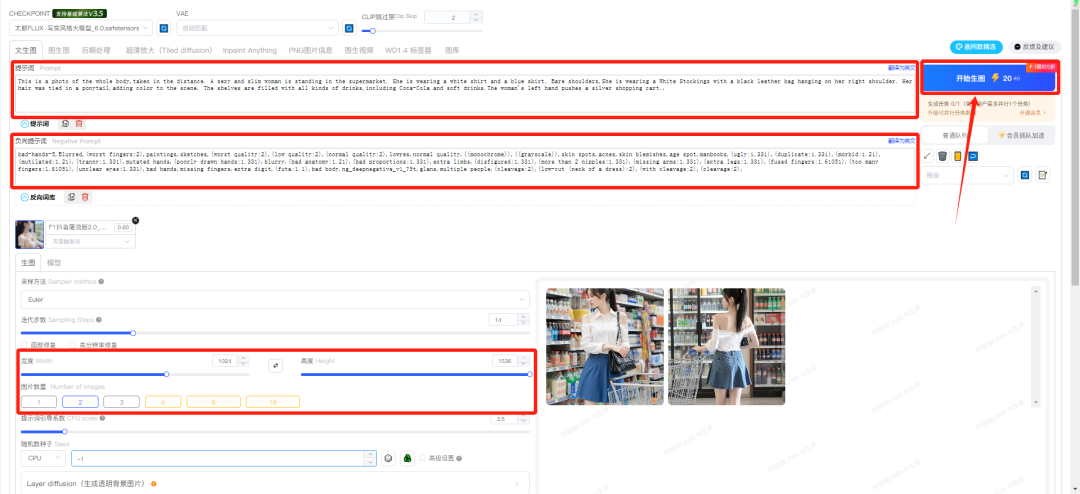
Task: Open the VAE dropdown
Action: tap(258, 28)
